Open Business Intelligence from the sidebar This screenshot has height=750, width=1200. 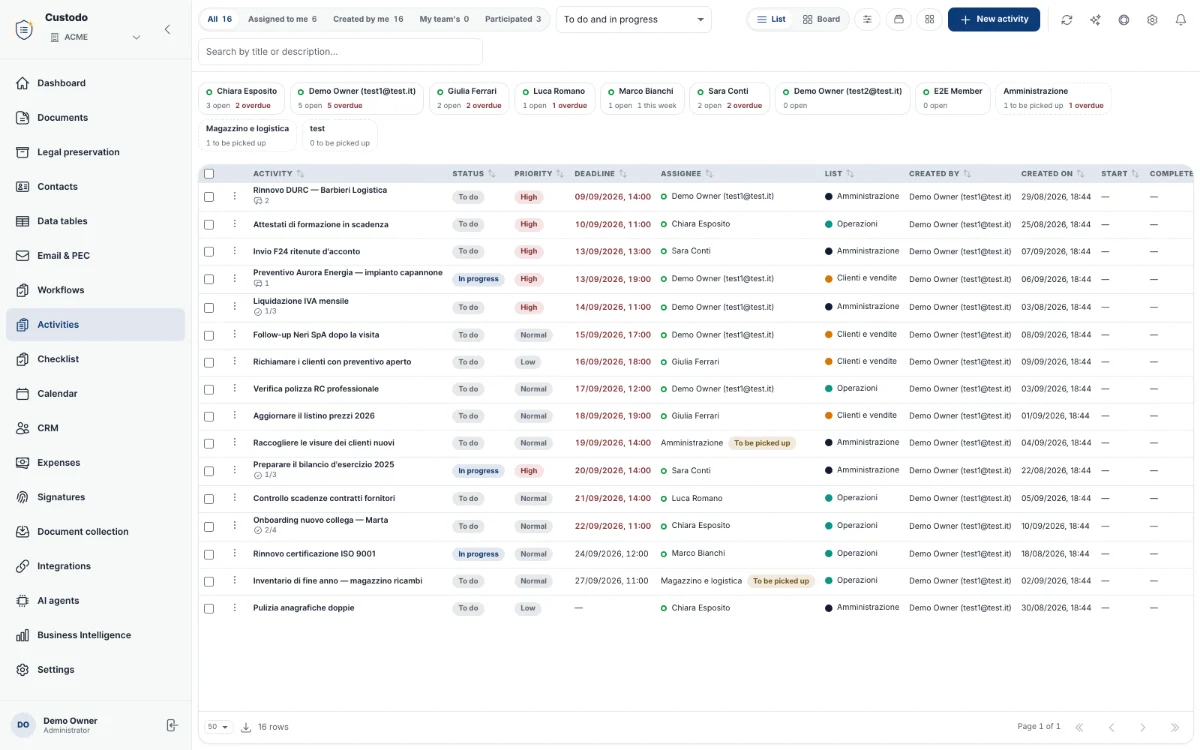point(95,635)
